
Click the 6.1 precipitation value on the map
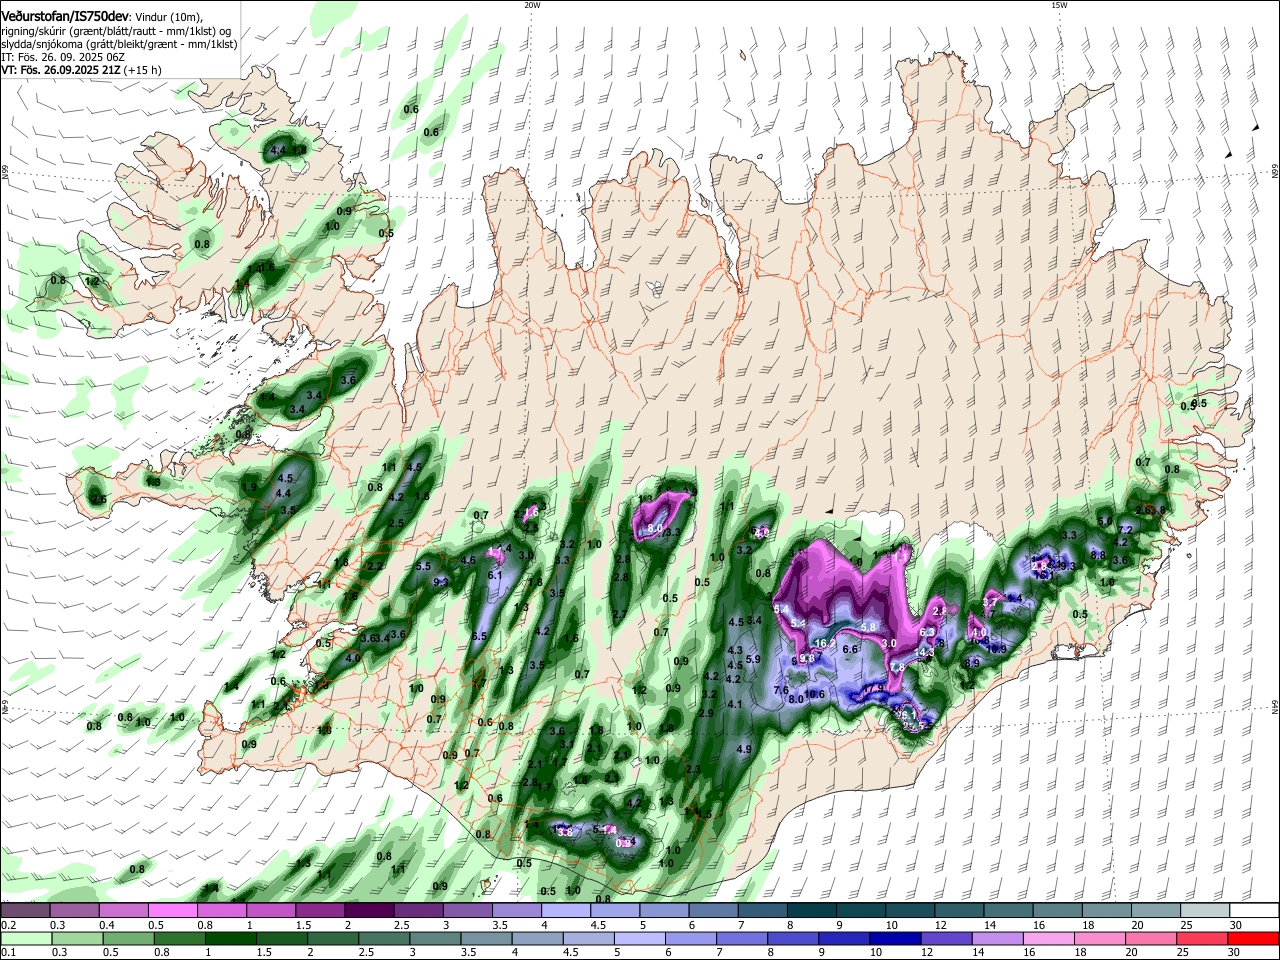[x=495, y=575]
